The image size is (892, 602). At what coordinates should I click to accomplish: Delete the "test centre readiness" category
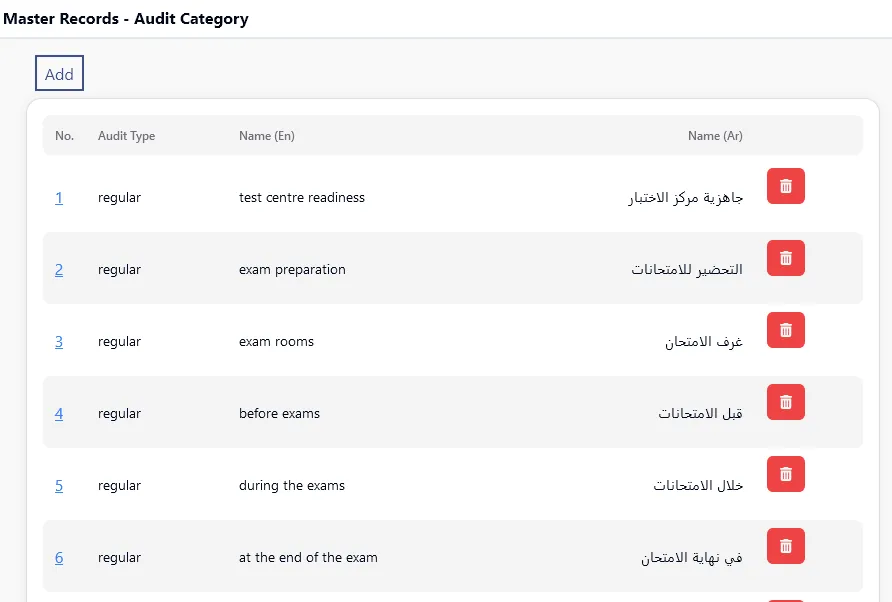pyautogui.click(x=785, y=186)
